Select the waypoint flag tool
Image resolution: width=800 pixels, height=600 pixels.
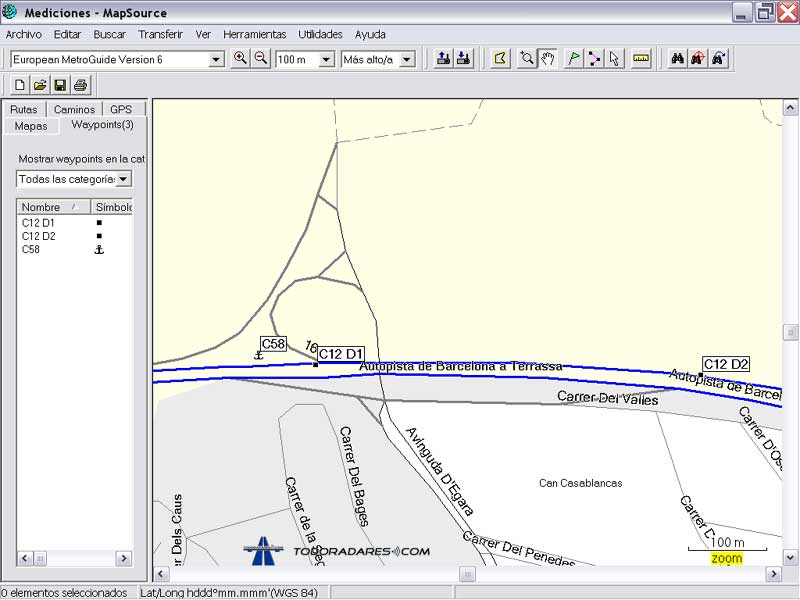coord(574,59)
